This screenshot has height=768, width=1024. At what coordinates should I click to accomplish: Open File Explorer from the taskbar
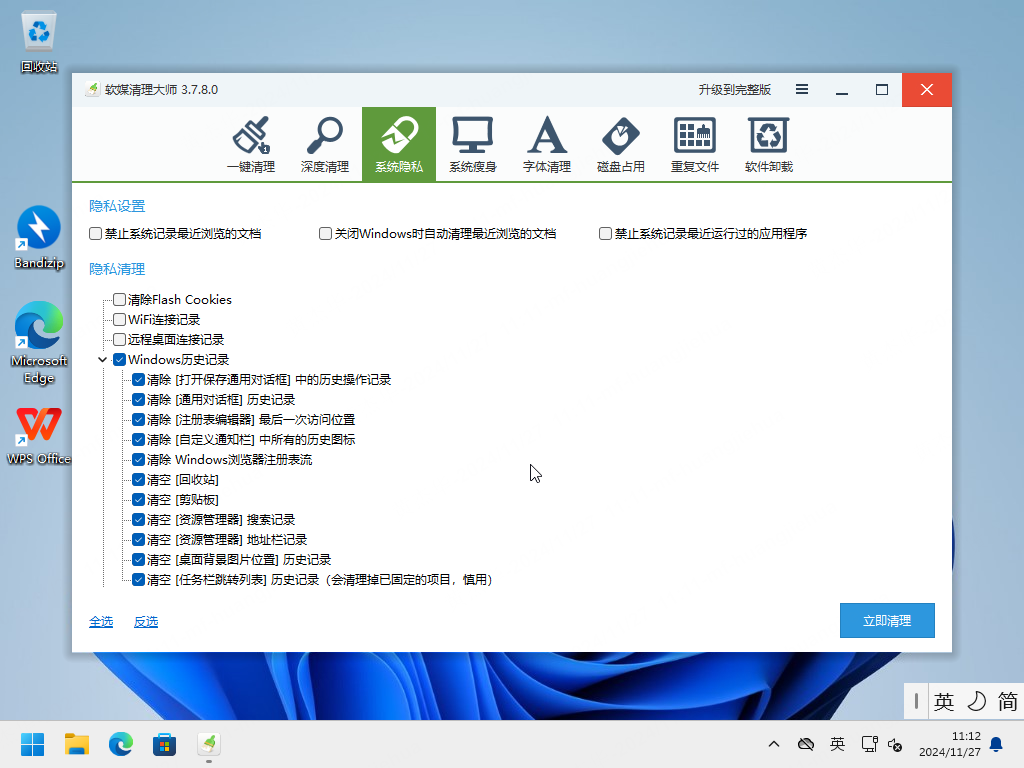point(76,744)
